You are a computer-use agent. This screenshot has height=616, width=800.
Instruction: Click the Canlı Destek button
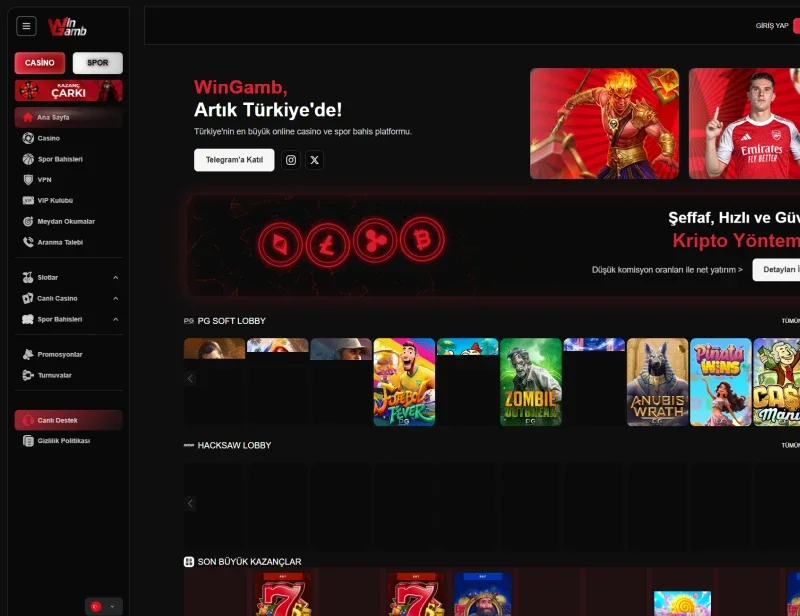point(68,421)
